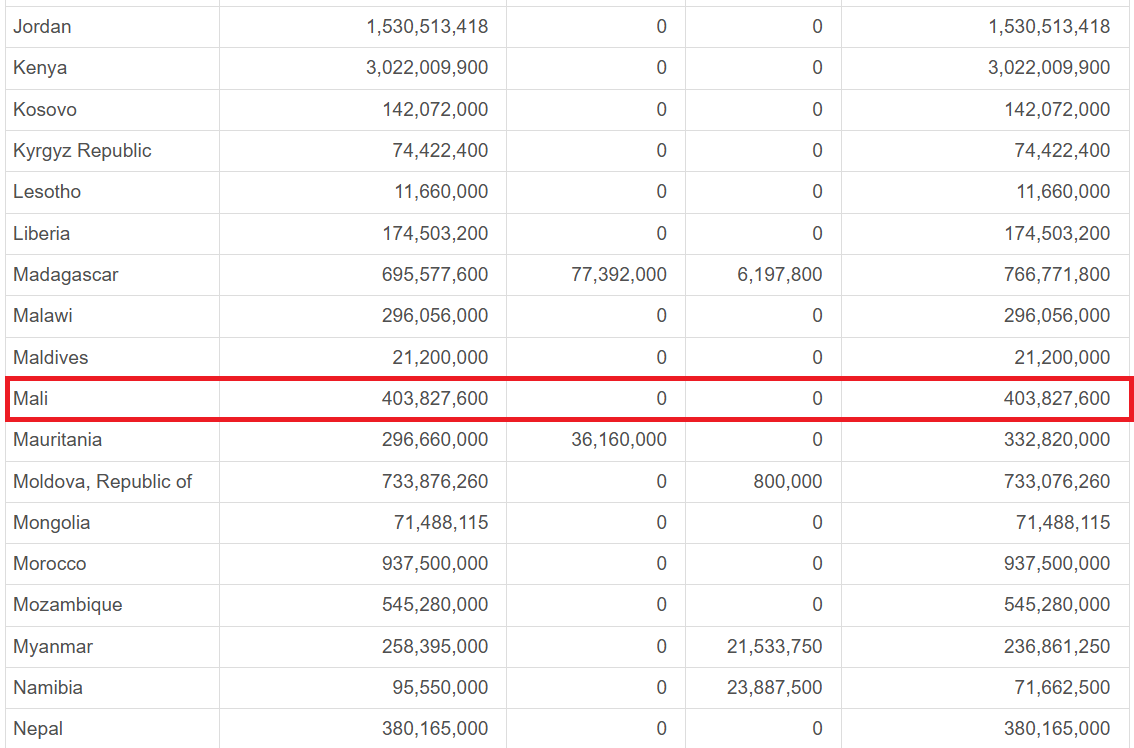Click the value 733,876,260
Viewport: 1134px width, 748px height.
(x=435, y=482)
